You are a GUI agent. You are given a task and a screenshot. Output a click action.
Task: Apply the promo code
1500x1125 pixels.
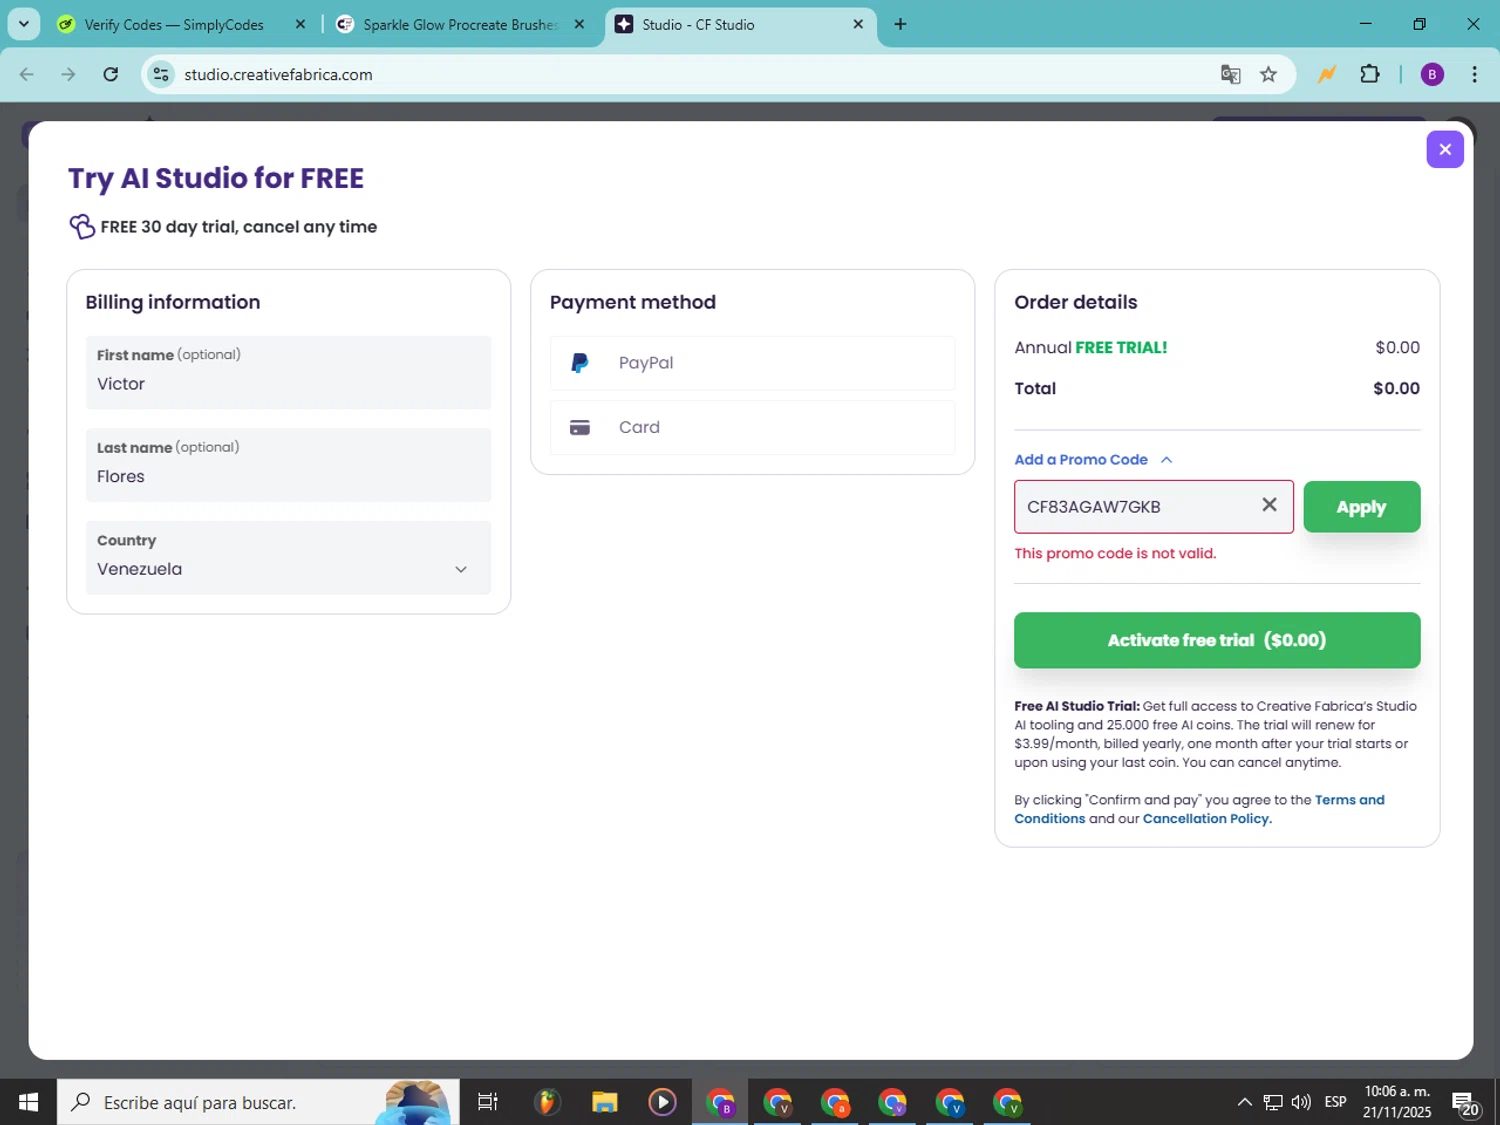point(1361,507)
